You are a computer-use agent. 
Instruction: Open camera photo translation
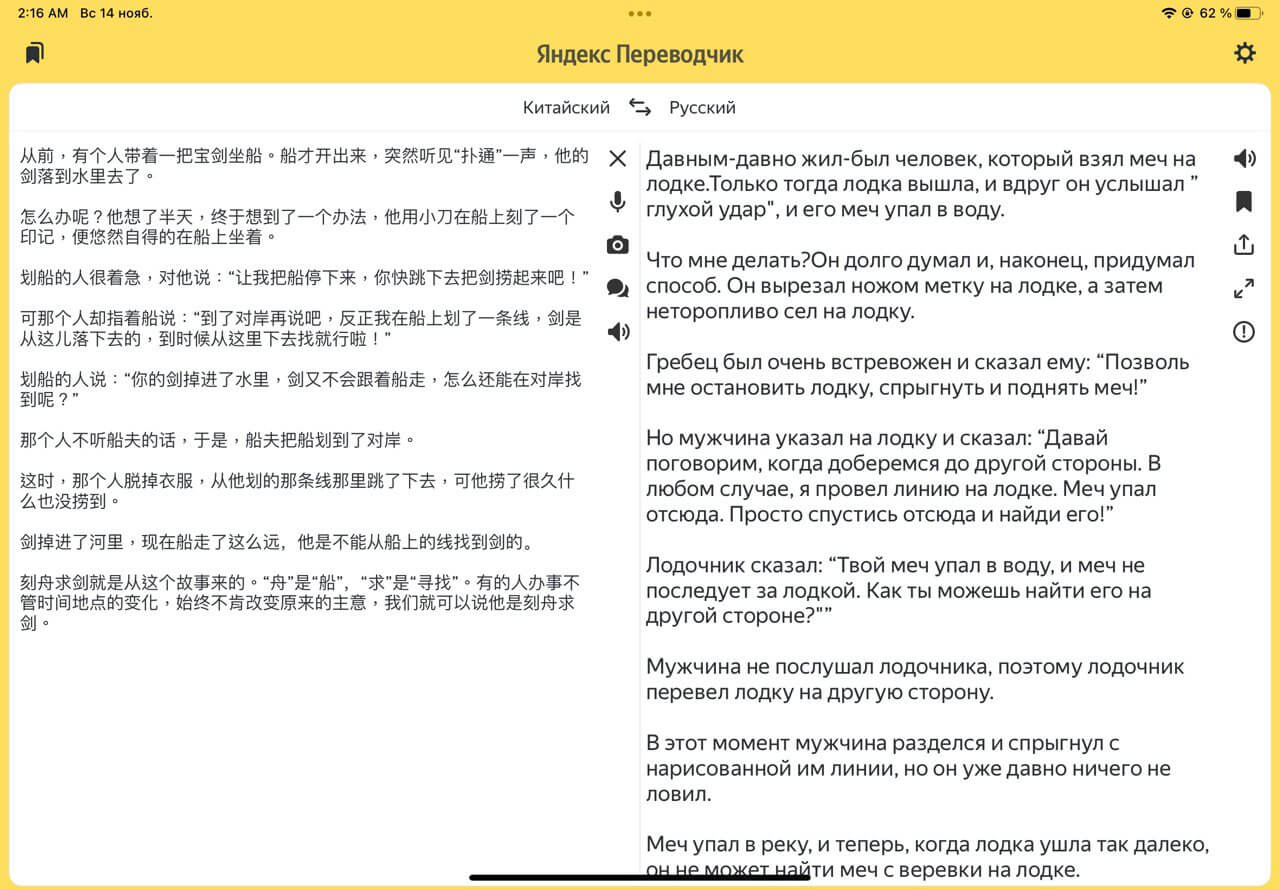618,245
